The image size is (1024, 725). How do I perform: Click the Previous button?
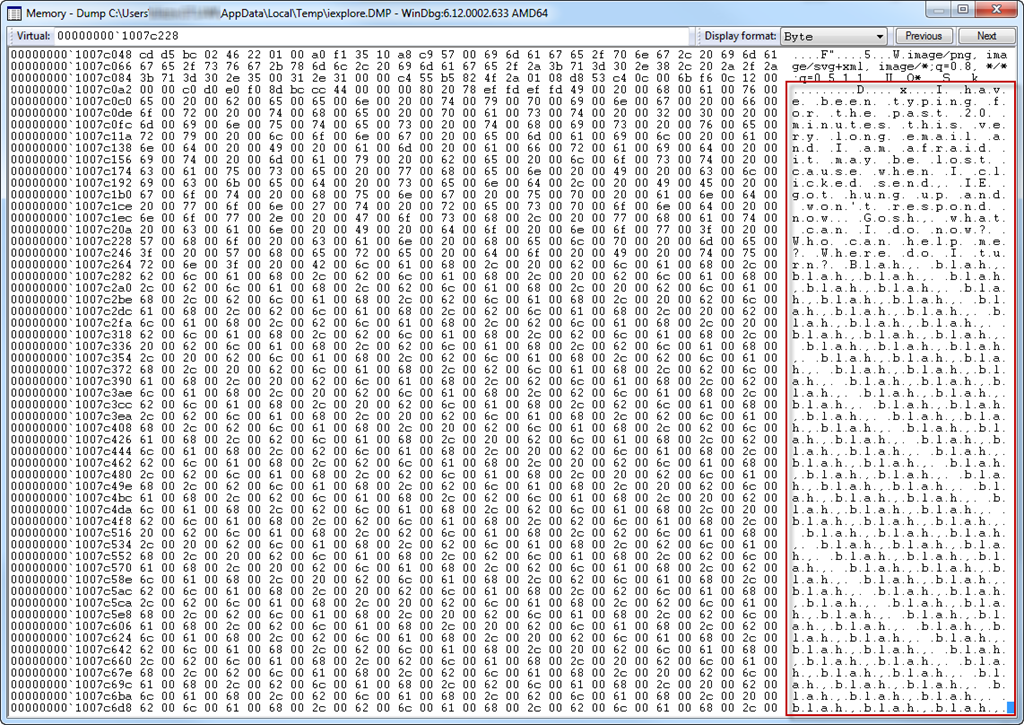pos(923,36)
